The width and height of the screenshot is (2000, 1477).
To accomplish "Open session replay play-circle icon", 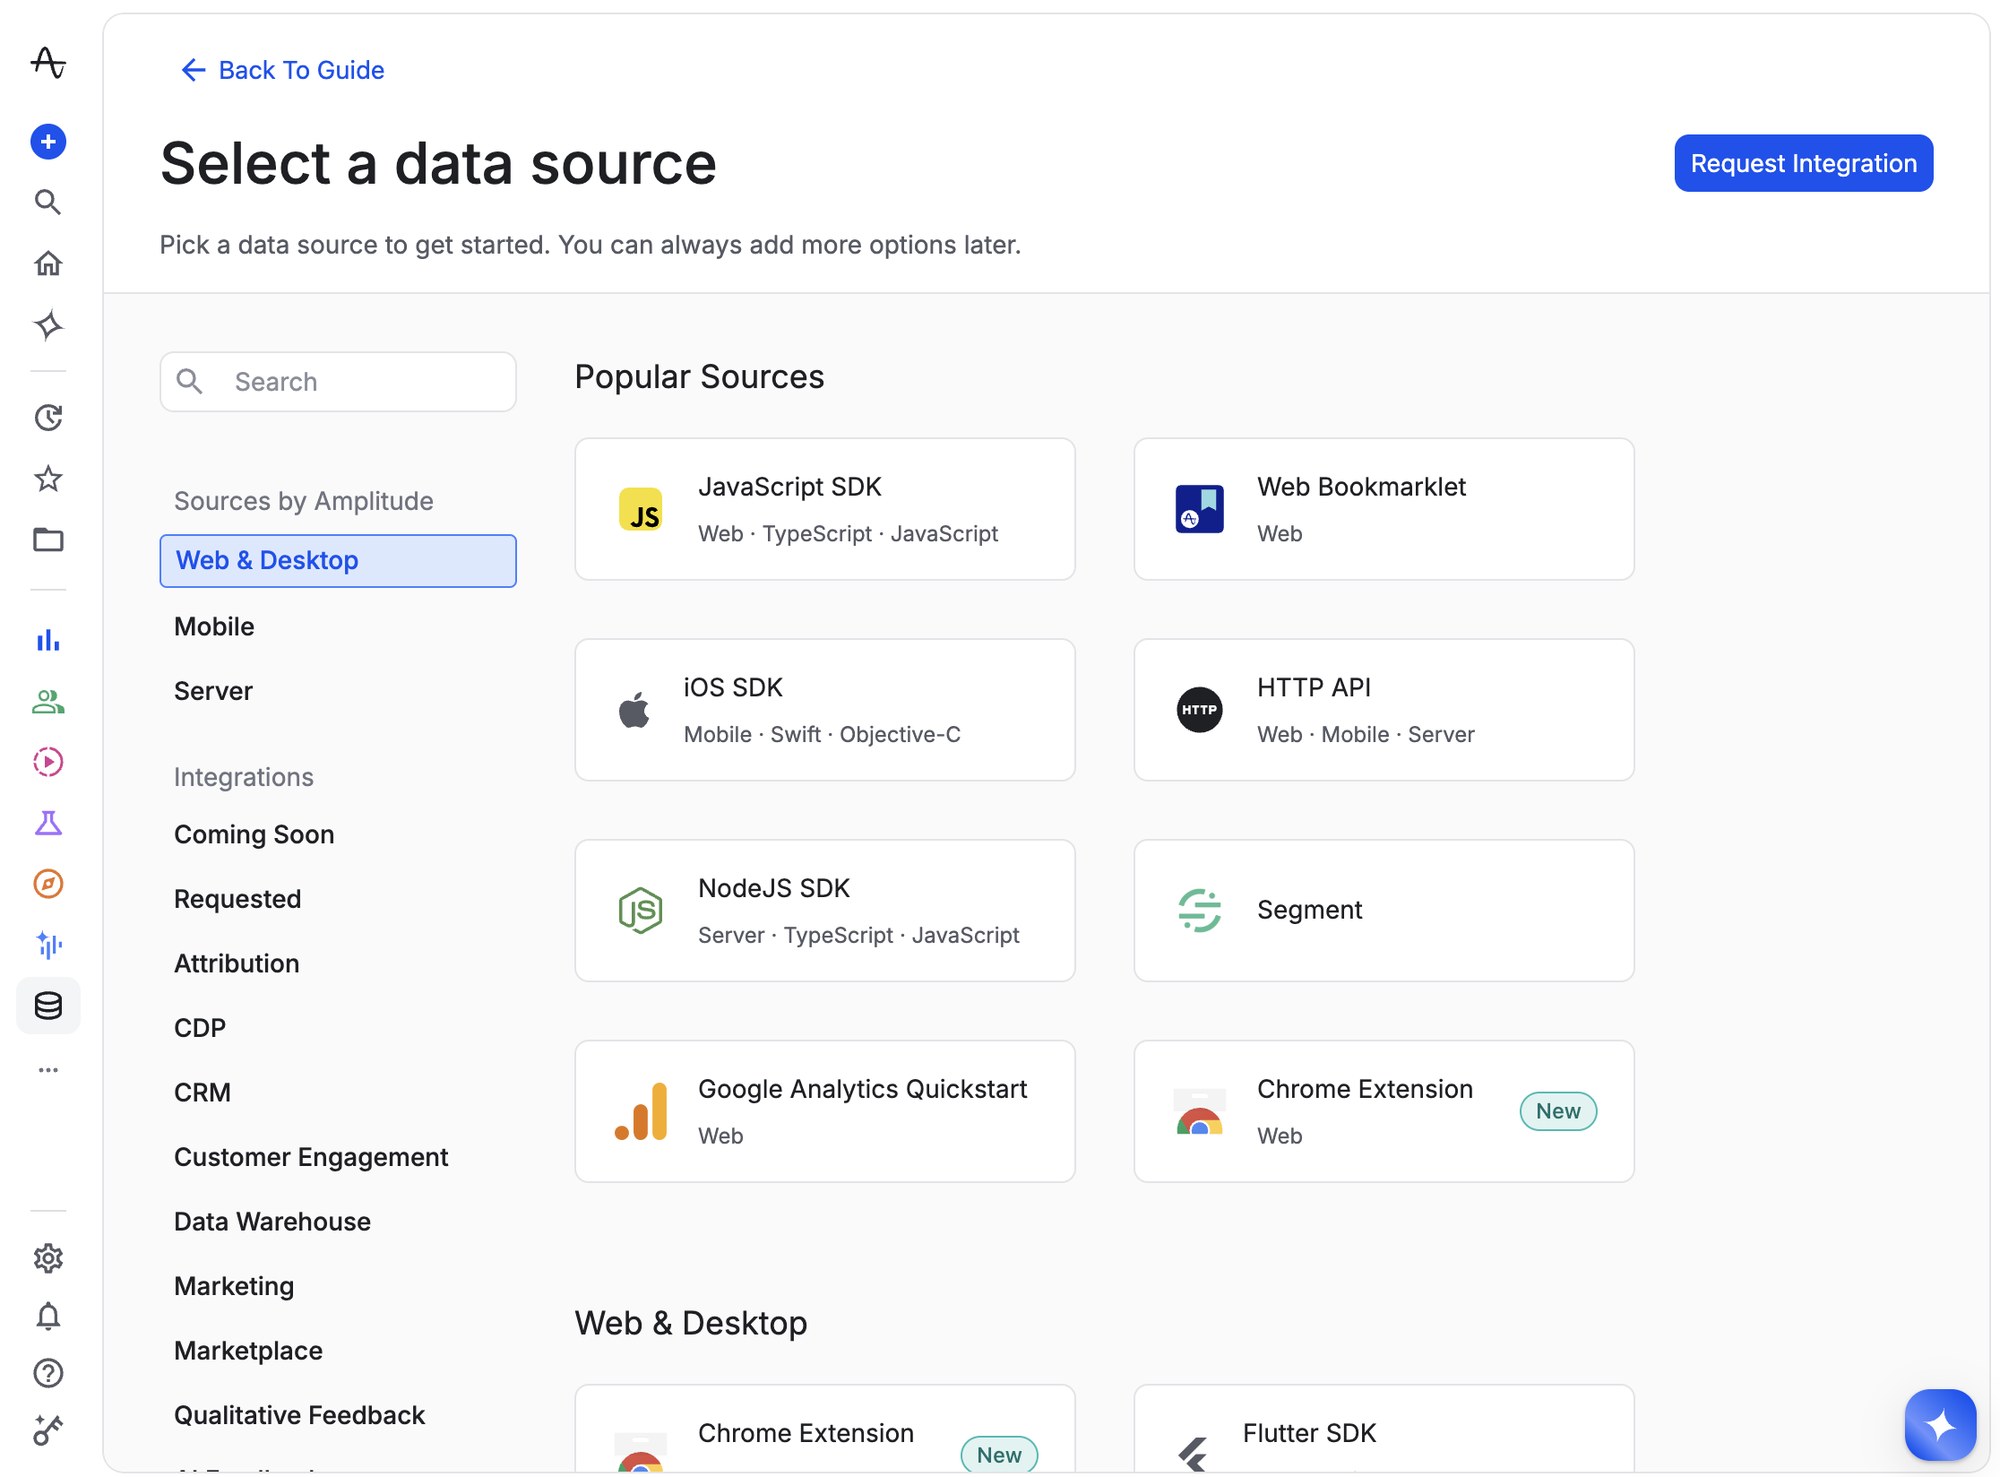I will pos(48,762).
